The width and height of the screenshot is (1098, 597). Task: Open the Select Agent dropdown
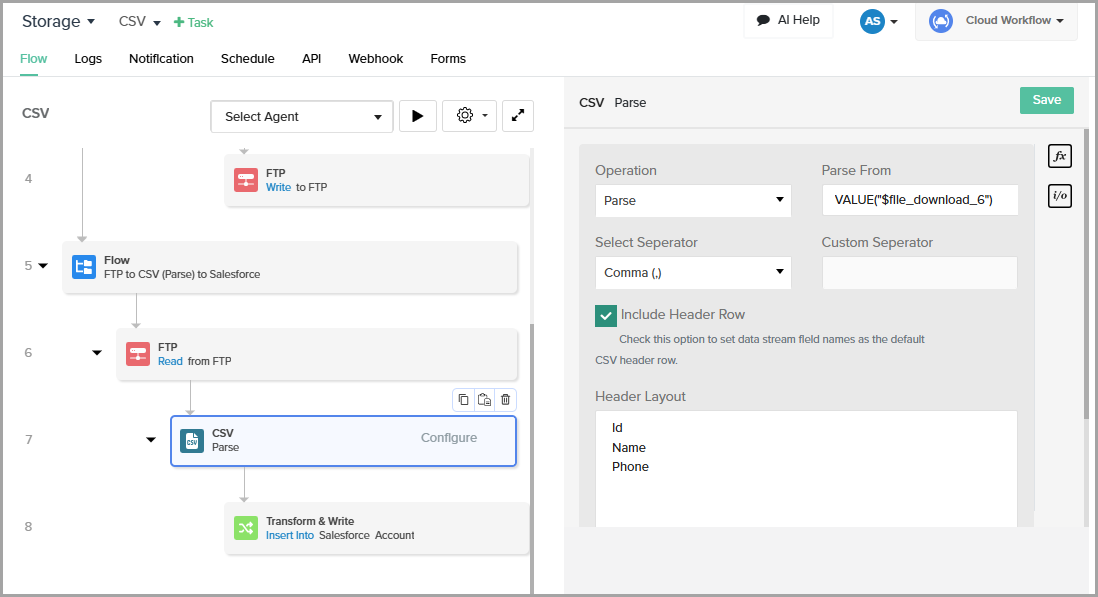coord(302,117)
